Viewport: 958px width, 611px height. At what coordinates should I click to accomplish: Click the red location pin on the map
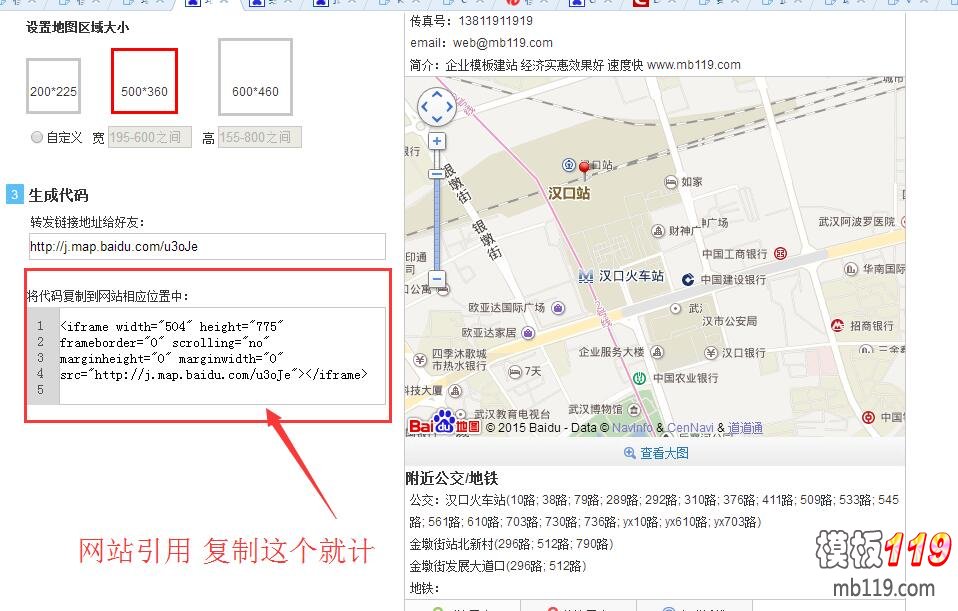click(584, 170)
